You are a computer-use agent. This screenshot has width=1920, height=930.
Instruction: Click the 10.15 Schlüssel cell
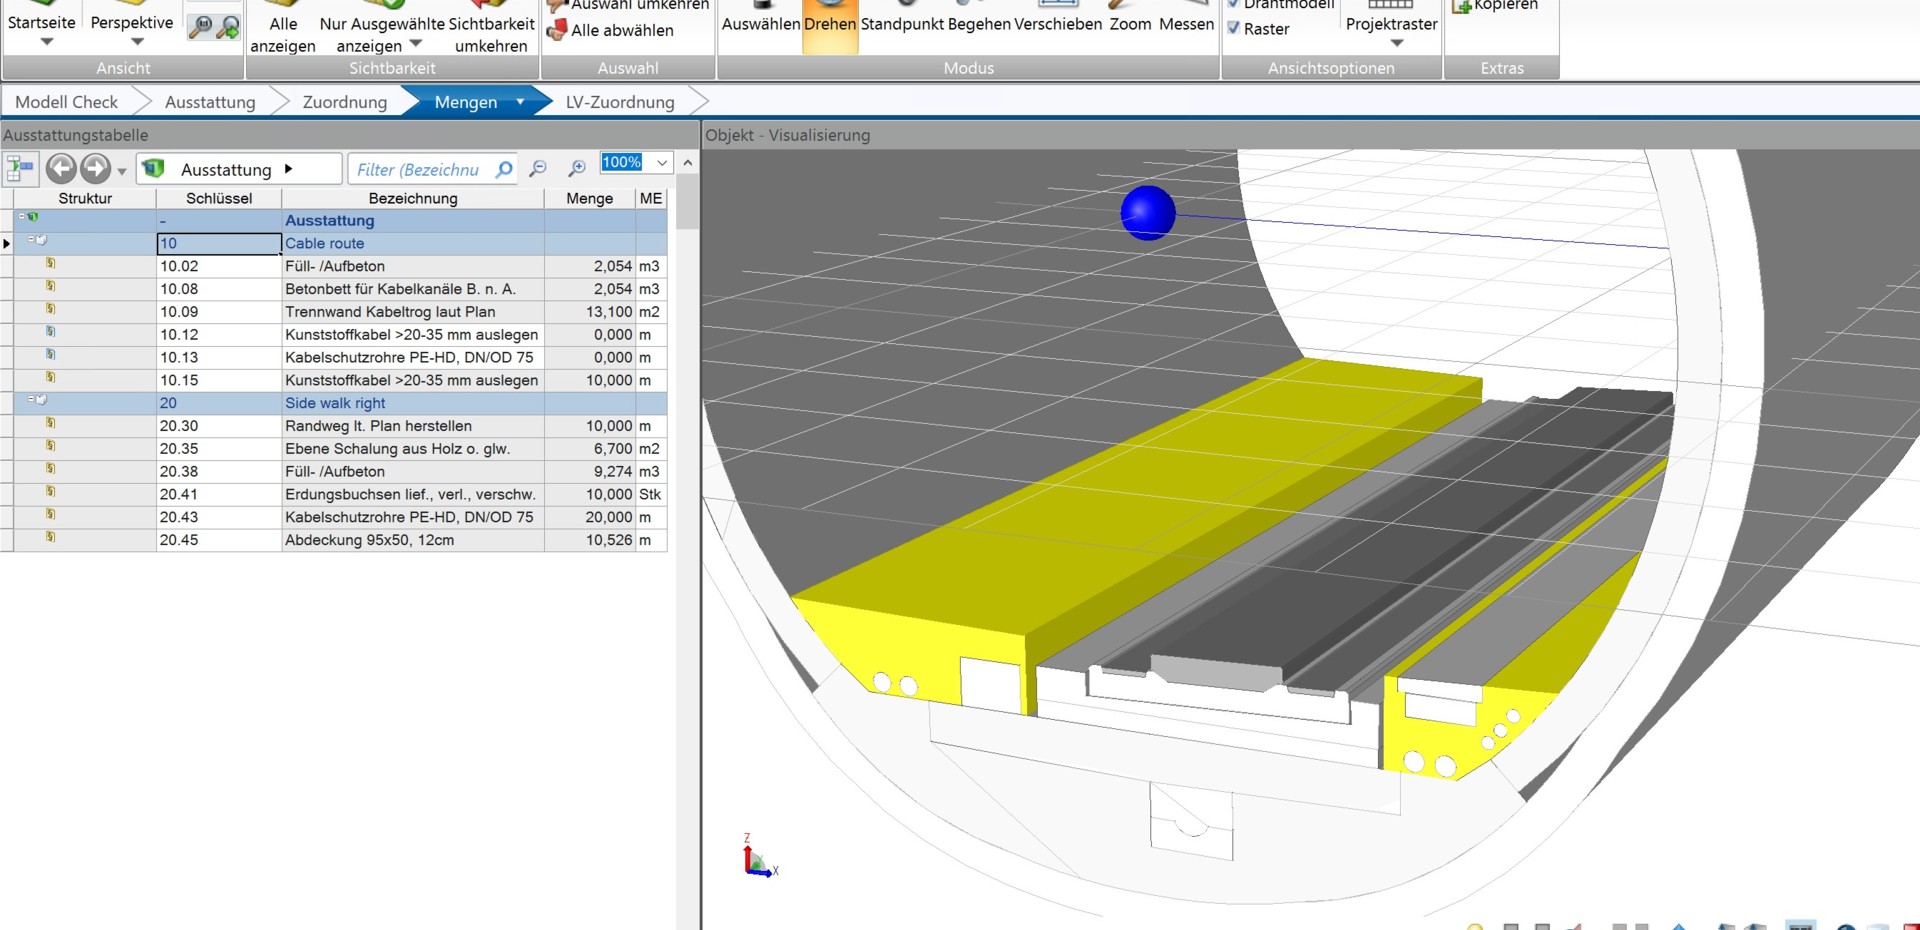tap(219, 380)
